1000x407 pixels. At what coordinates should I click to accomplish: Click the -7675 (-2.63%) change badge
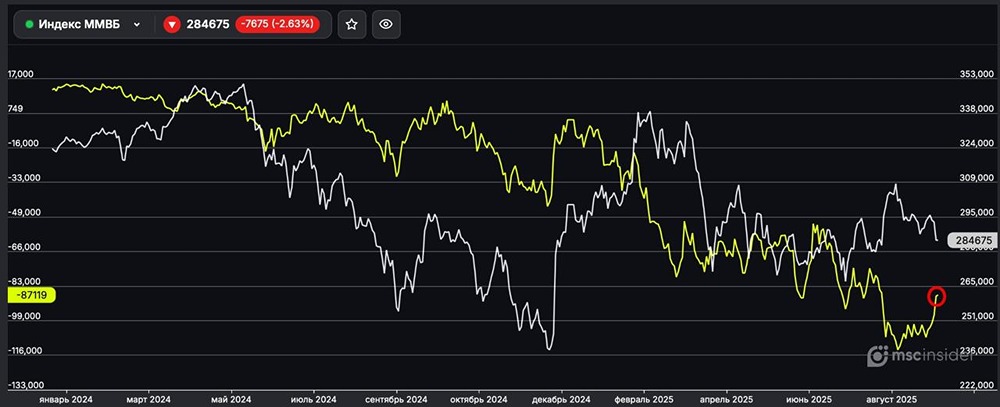(x=277, y=25)
